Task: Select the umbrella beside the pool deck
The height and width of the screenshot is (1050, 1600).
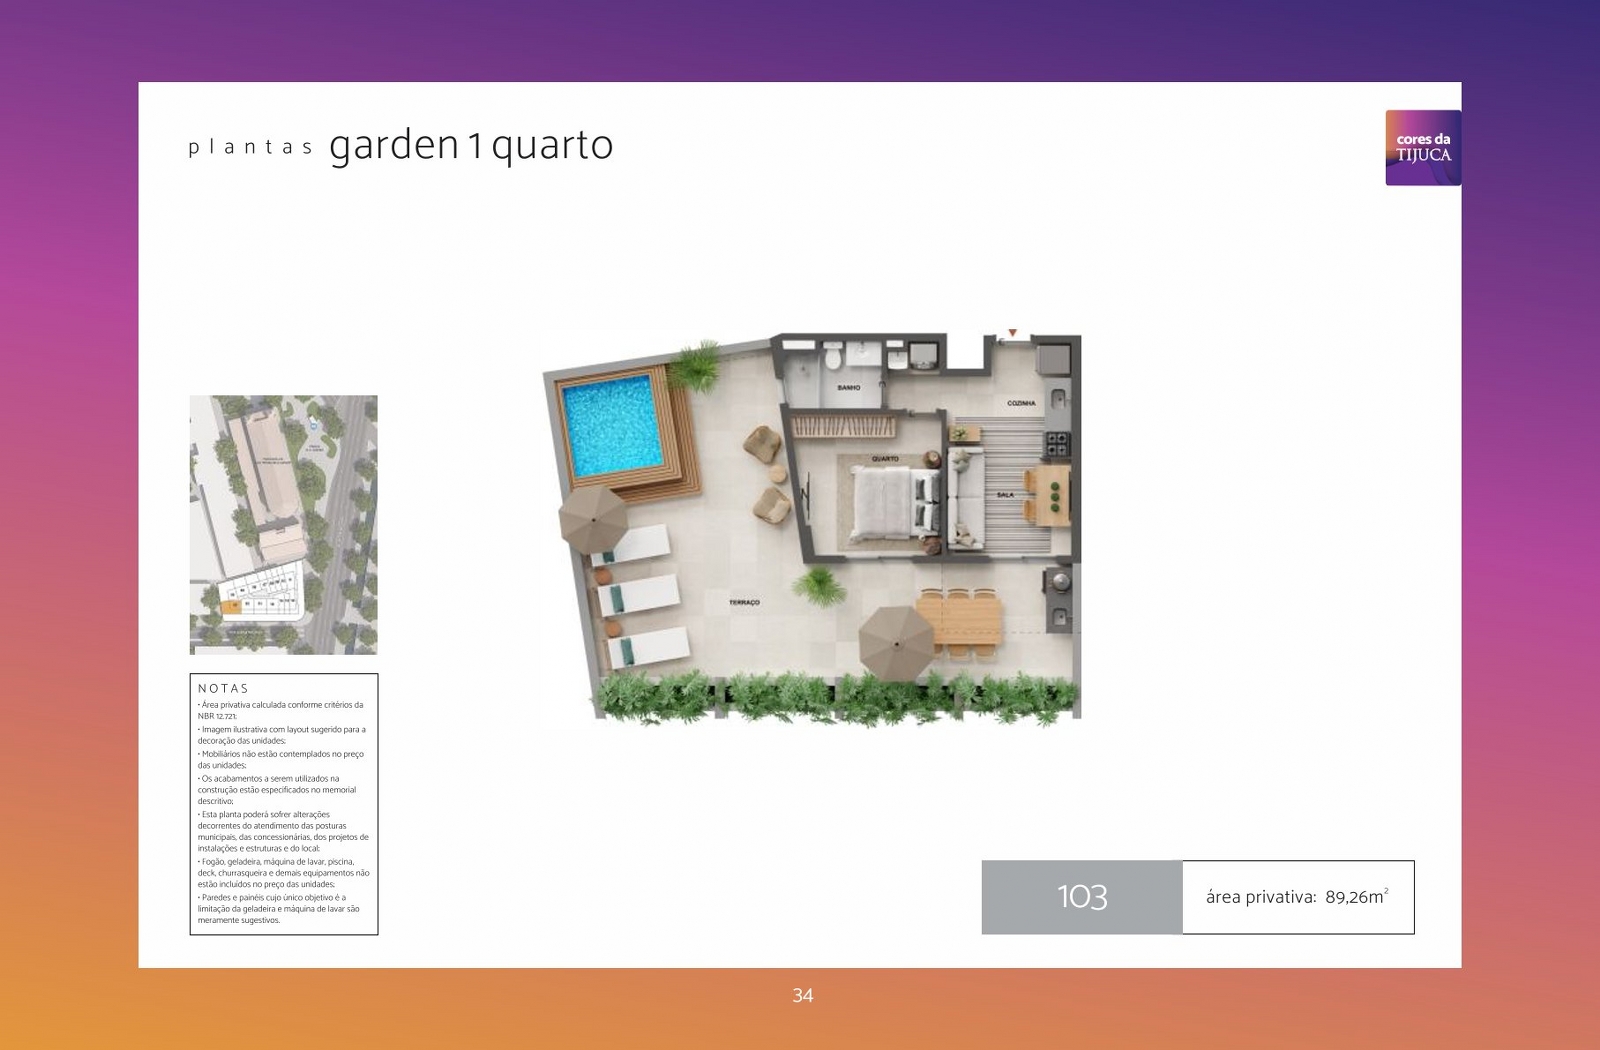Action: [593, 519]
